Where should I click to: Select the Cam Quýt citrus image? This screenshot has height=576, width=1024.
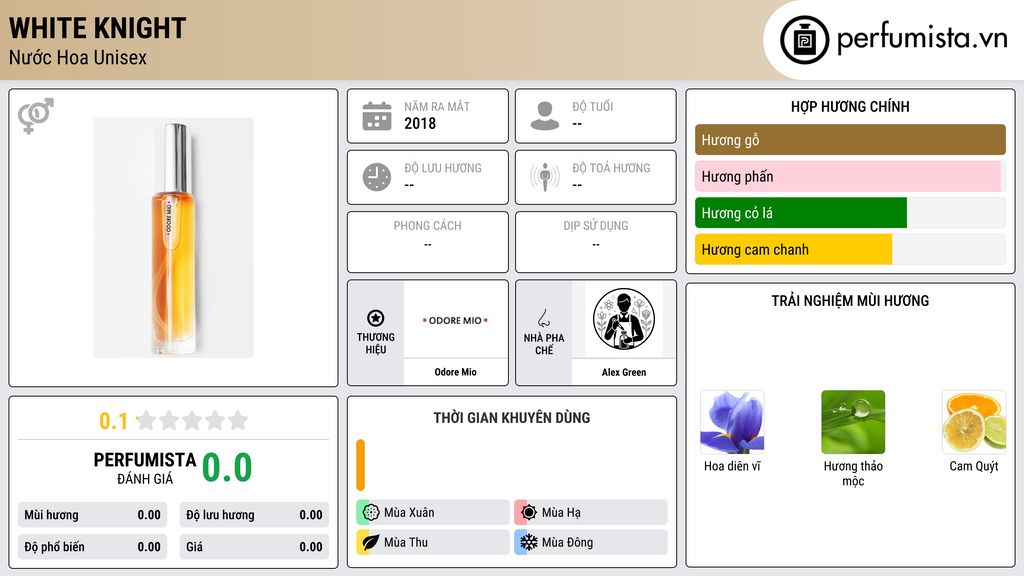[974, 422]
